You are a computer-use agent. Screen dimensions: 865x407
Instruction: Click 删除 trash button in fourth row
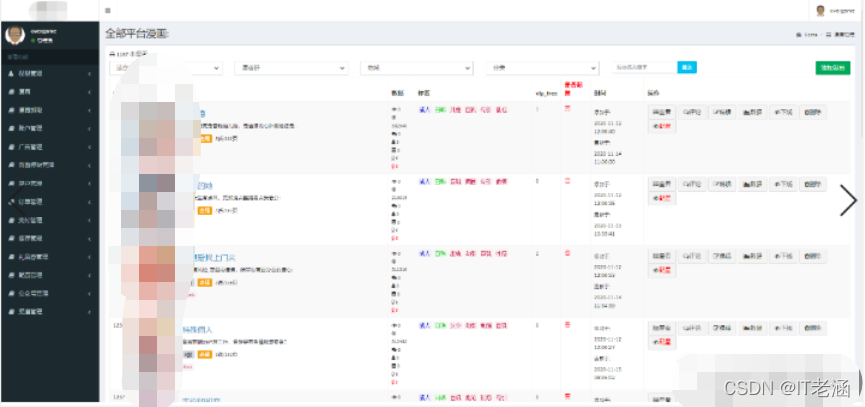[813, 328]
